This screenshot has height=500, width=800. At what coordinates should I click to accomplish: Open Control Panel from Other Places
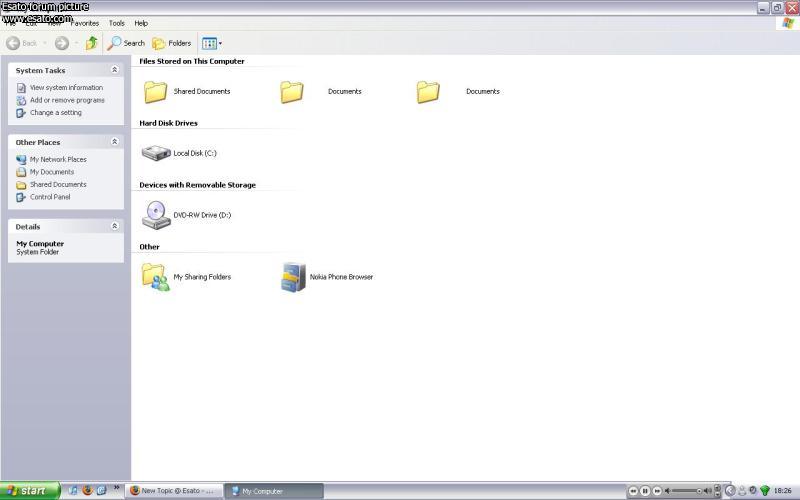(x=50, y=197)
